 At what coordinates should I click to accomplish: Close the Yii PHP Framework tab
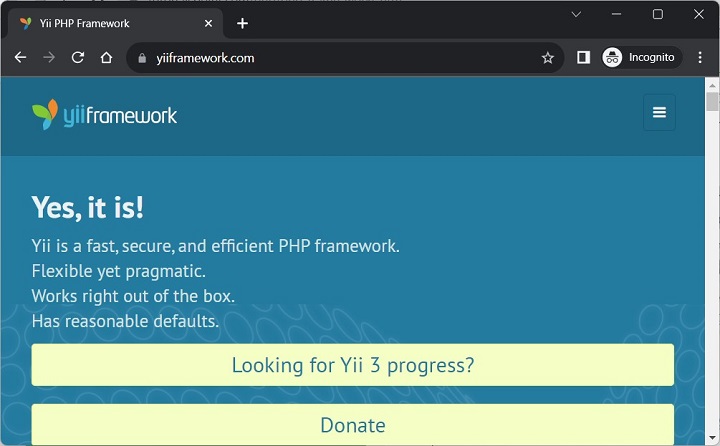[x=209, y=23]
